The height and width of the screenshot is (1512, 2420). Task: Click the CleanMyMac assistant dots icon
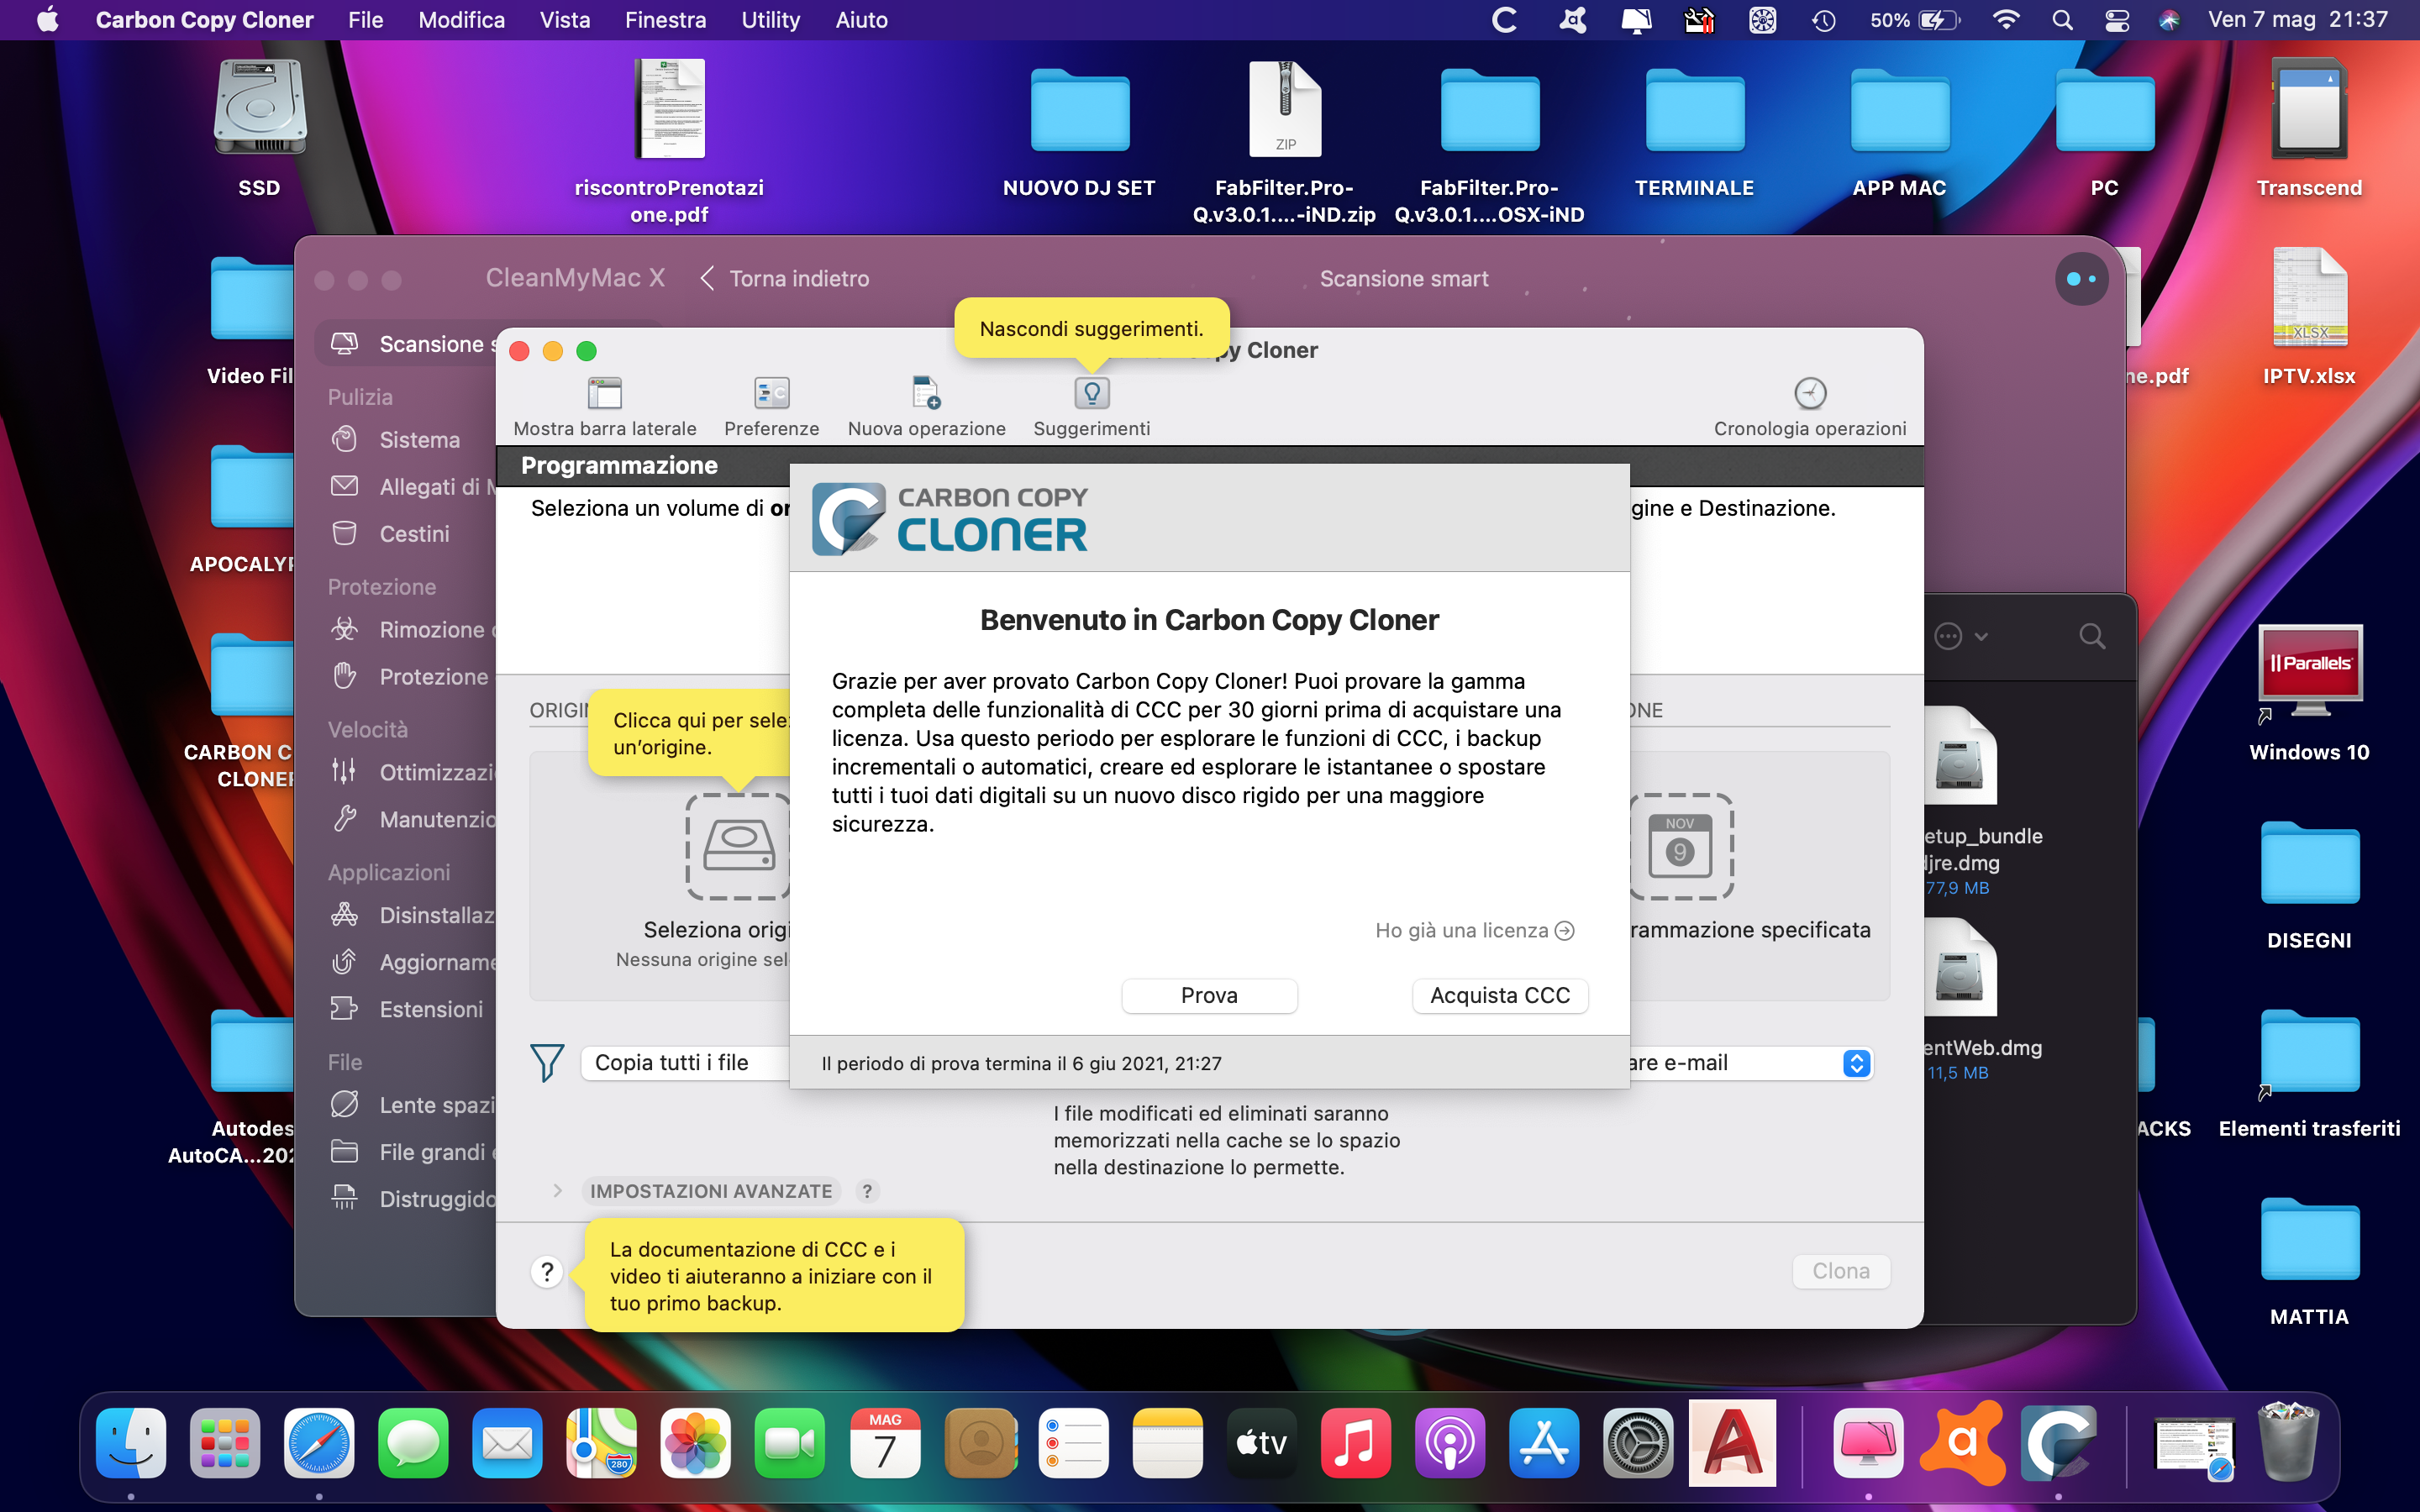coord(2082,279)
